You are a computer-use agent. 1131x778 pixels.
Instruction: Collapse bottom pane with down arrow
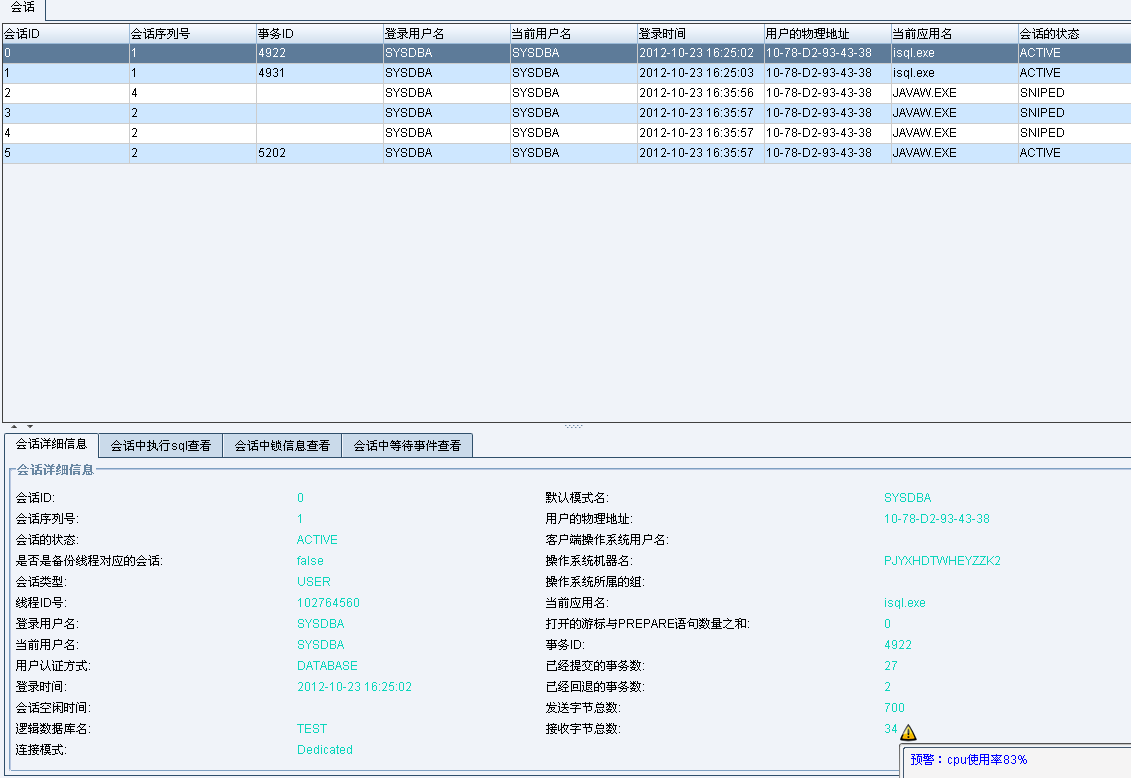pos(30,427)
